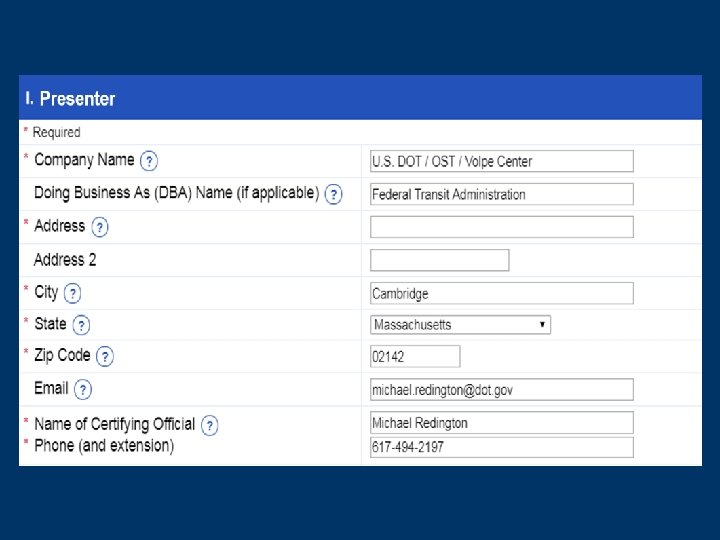Click the help icon next to Address

coord(100,227)
